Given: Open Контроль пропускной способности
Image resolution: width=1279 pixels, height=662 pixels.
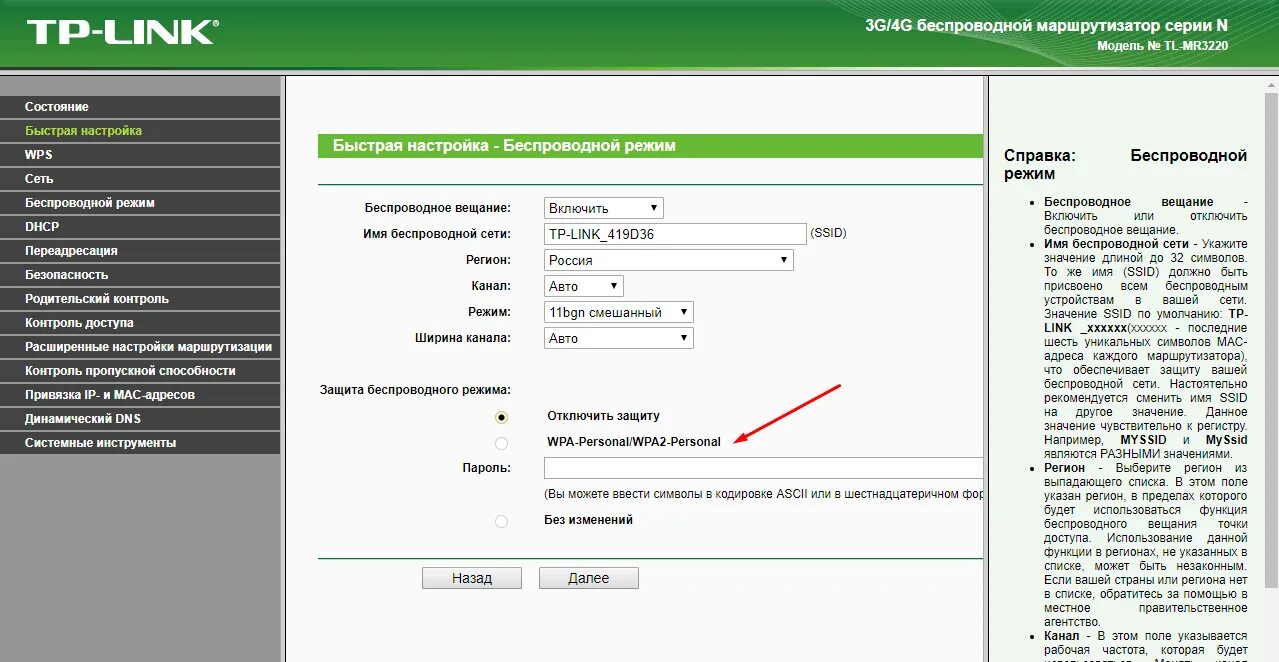Looking at the screenshot, I should coord(140,371).
